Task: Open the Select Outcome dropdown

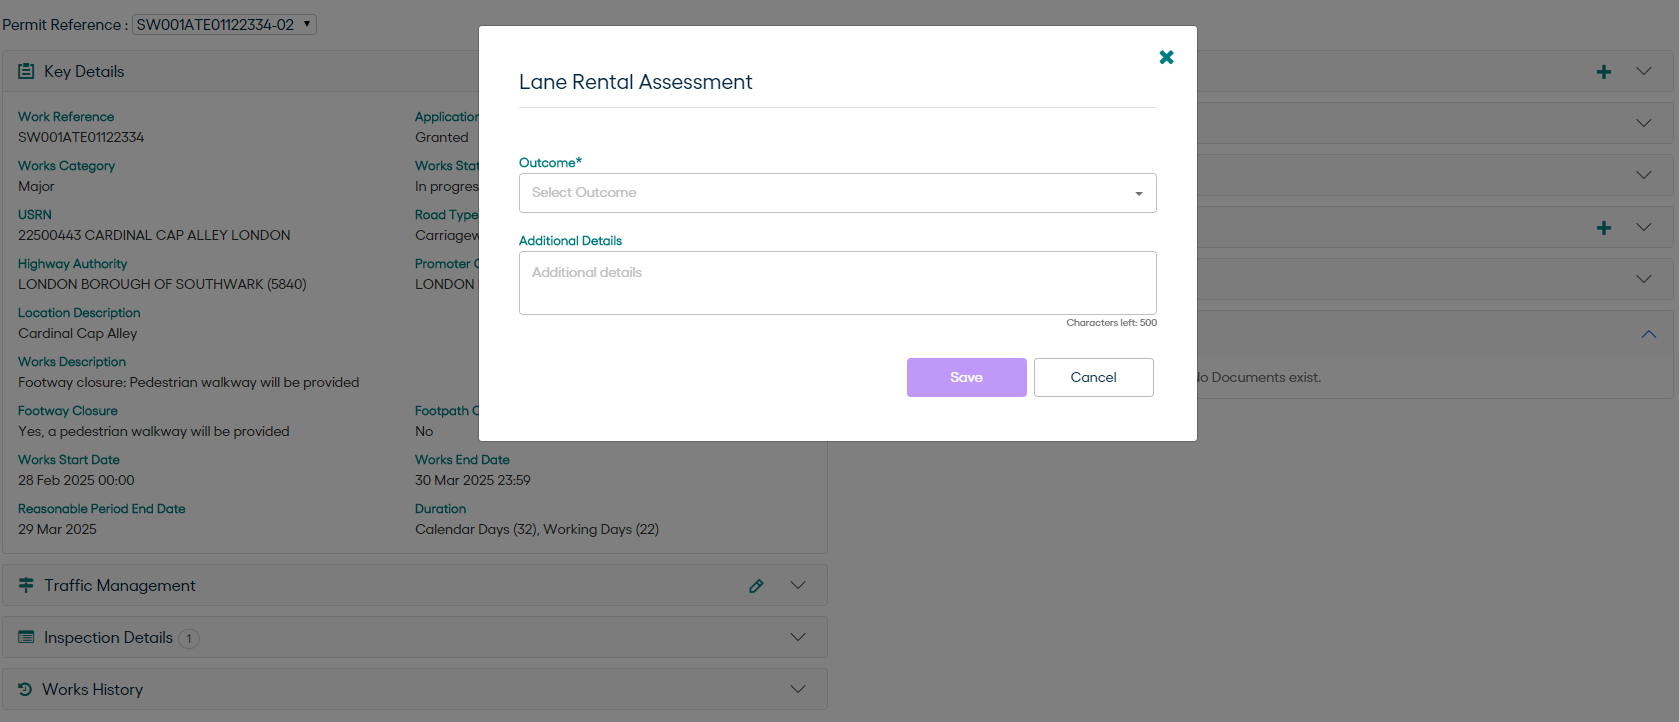Action: [837, 193]
